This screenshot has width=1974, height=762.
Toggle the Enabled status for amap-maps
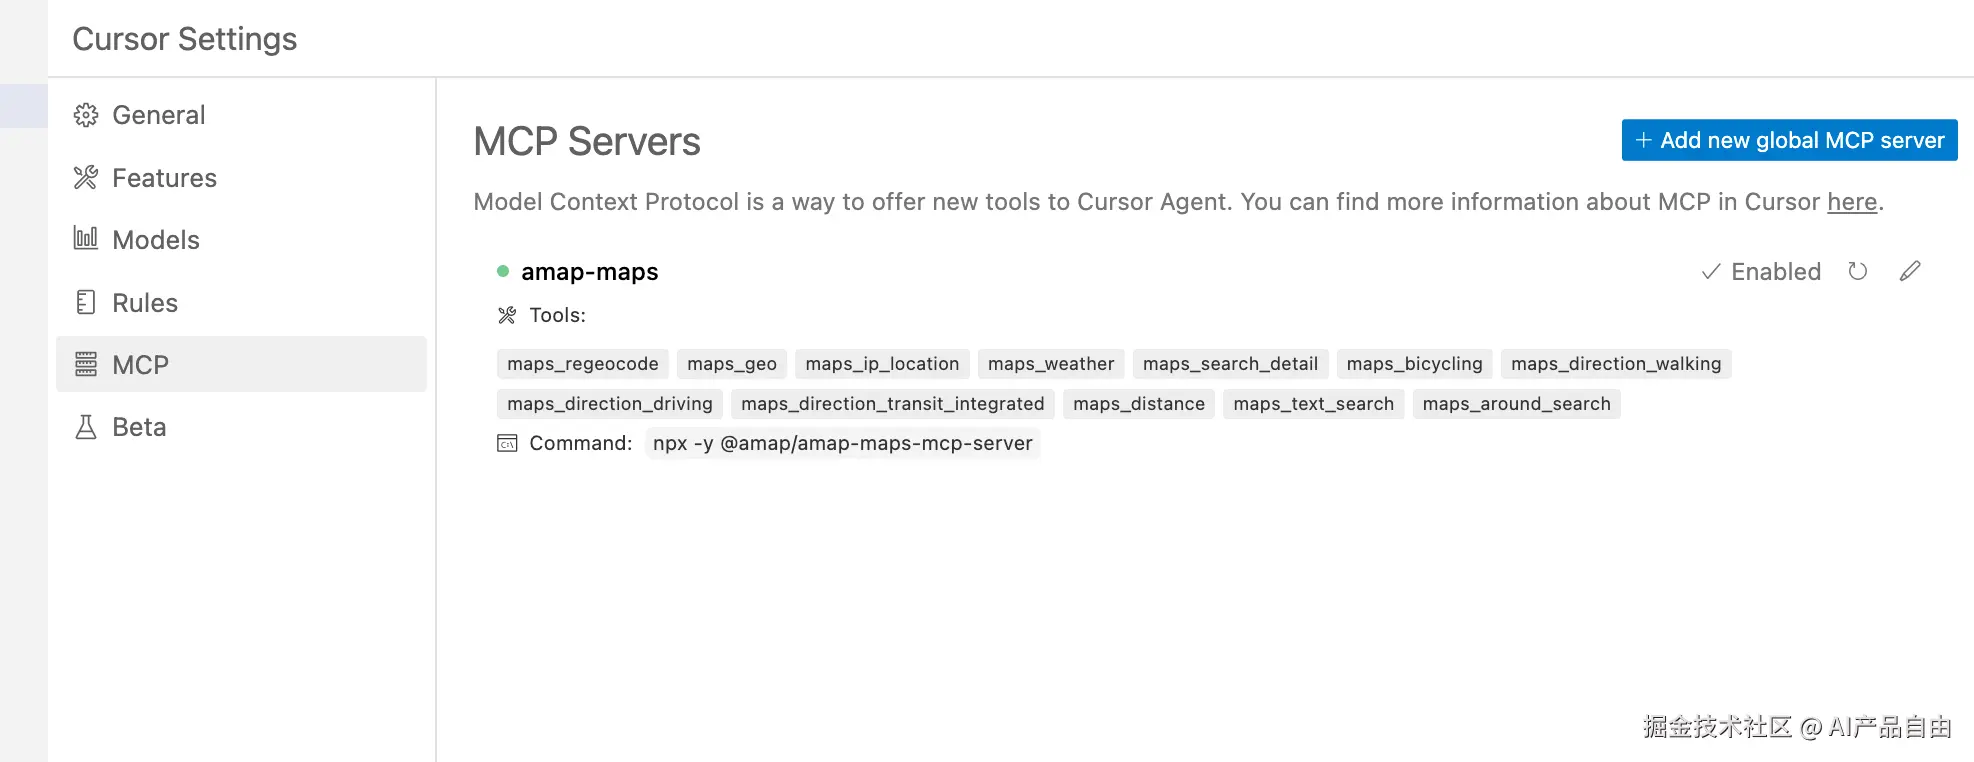(1761, 272)
